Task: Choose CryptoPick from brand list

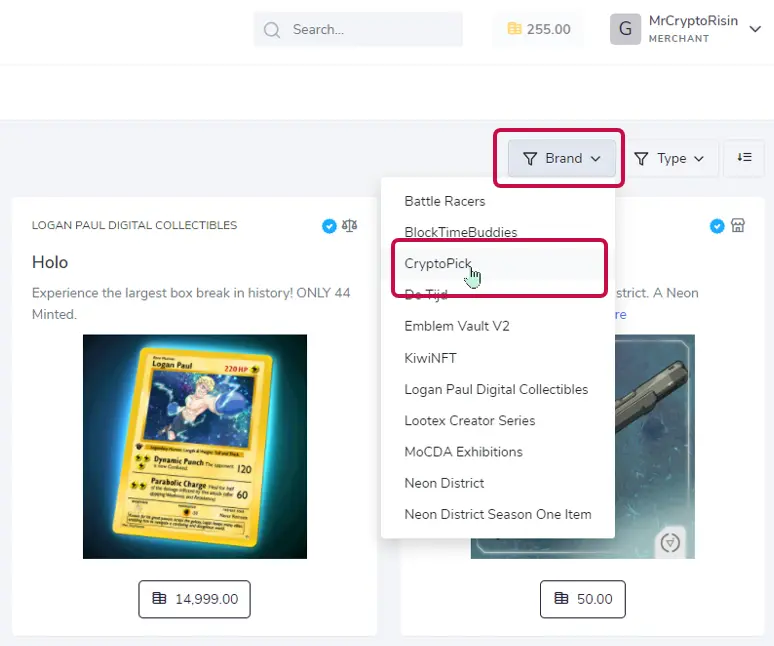Action: (499, 264)
